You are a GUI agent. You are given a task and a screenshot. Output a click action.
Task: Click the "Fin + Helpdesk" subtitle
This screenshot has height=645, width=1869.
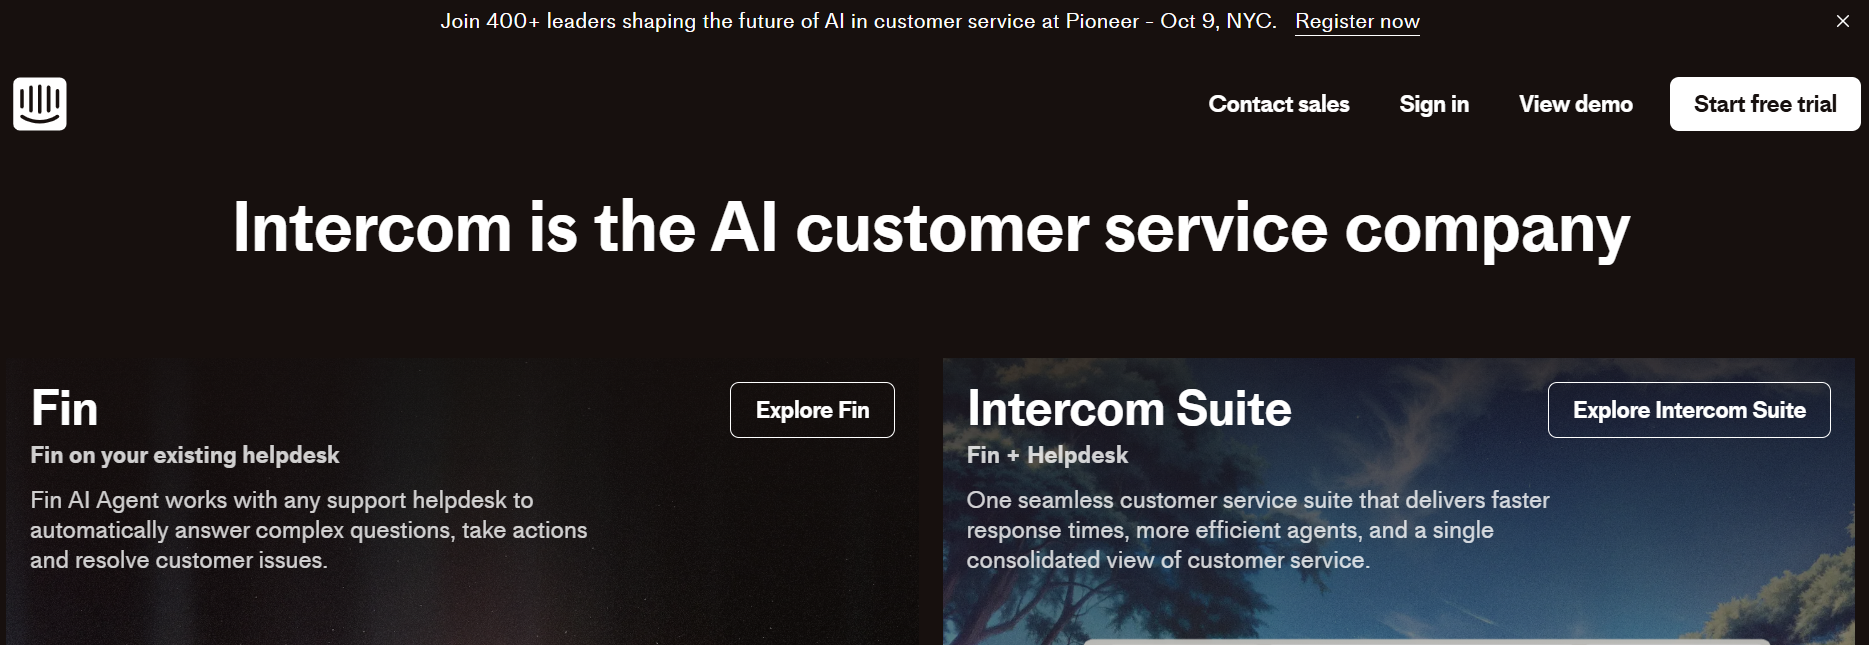1047,455
